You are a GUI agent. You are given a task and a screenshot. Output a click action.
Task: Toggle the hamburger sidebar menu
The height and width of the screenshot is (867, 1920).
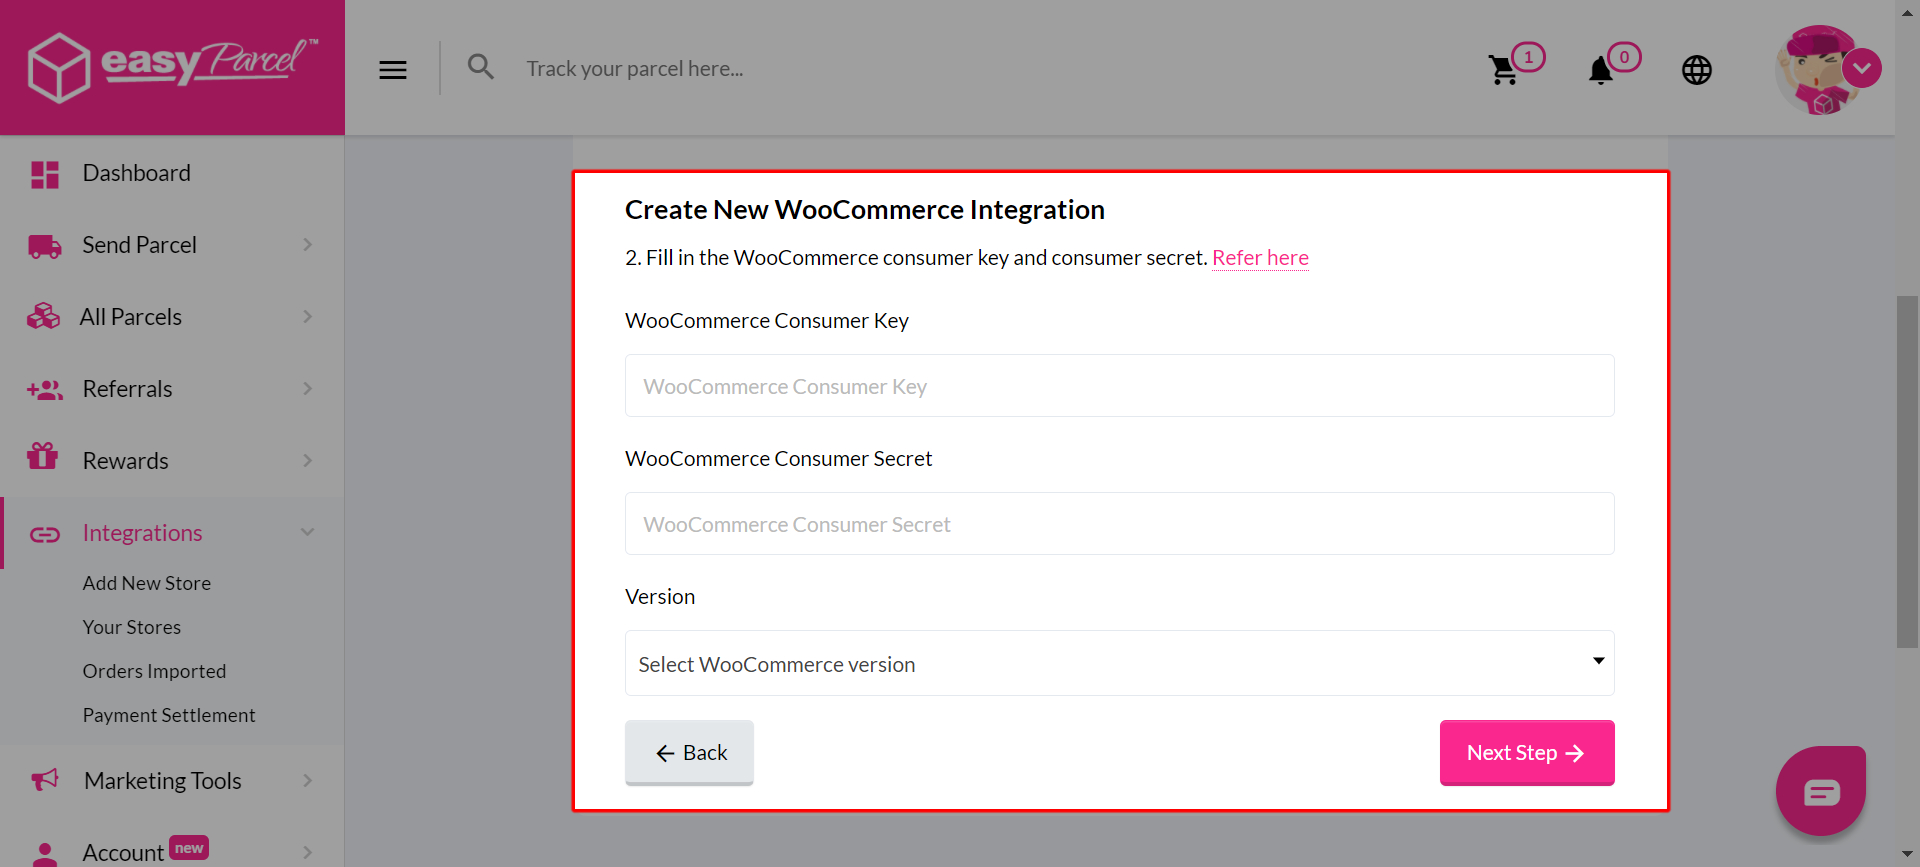393,69
